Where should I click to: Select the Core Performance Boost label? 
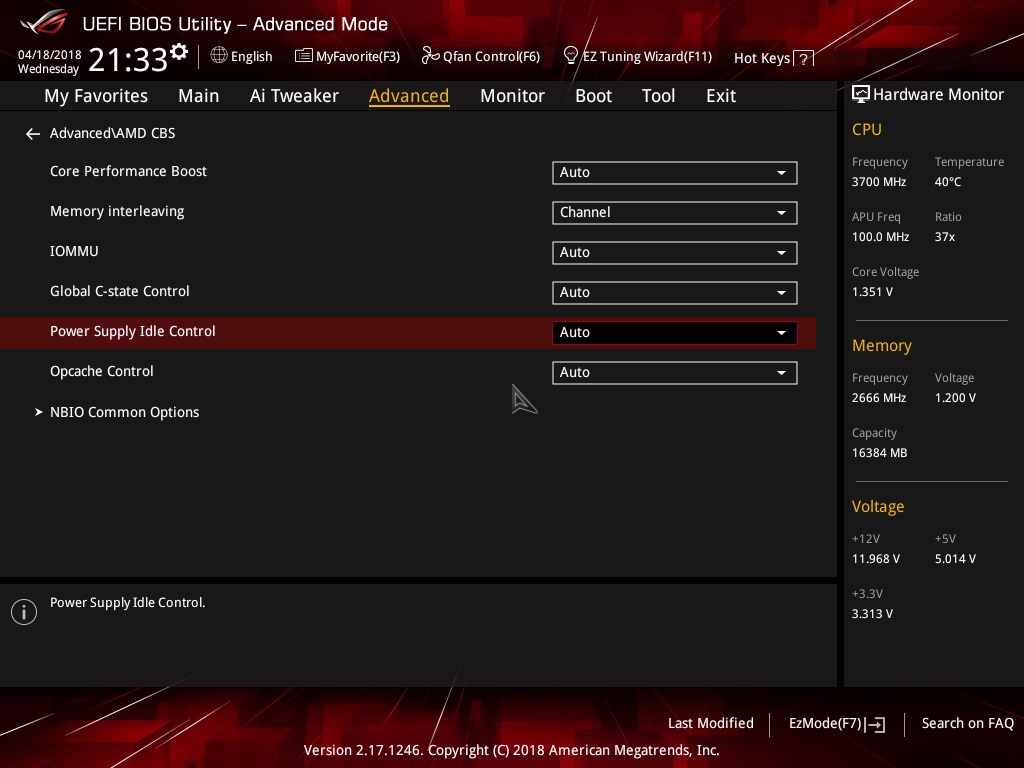pyautogui.click(x=129, y=171)
